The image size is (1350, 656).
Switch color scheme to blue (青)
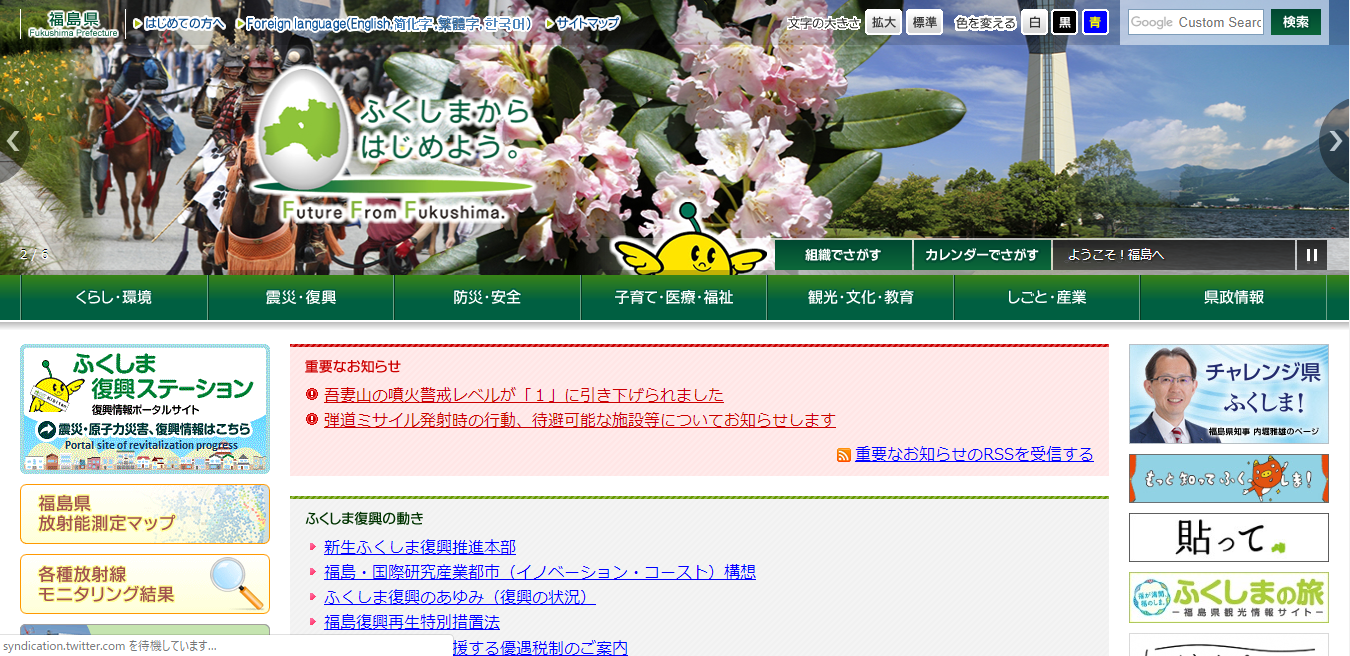[1095, 22]
